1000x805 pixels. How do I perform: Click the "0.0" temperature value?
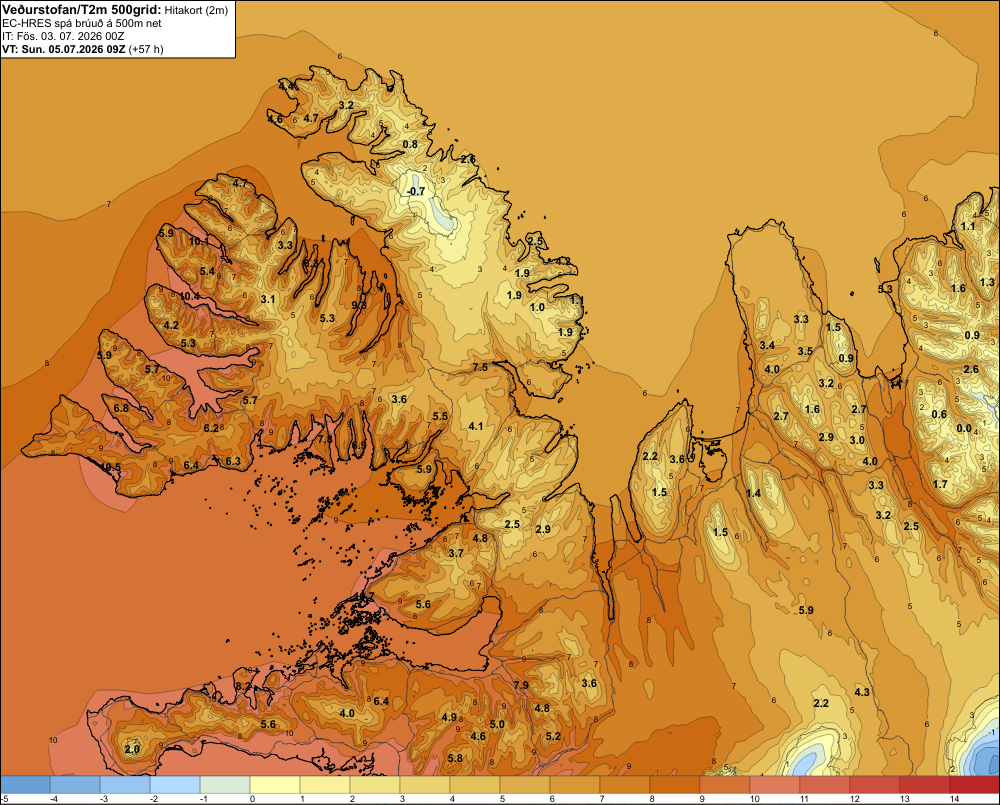pos(964,428)
